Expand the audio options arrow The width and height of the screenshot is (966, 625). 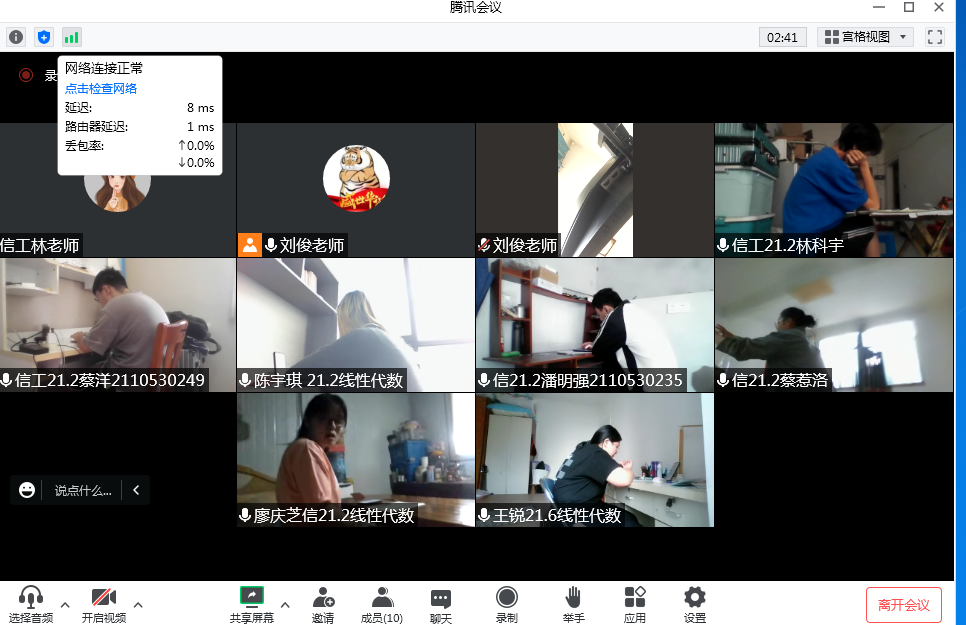point(65,605)
